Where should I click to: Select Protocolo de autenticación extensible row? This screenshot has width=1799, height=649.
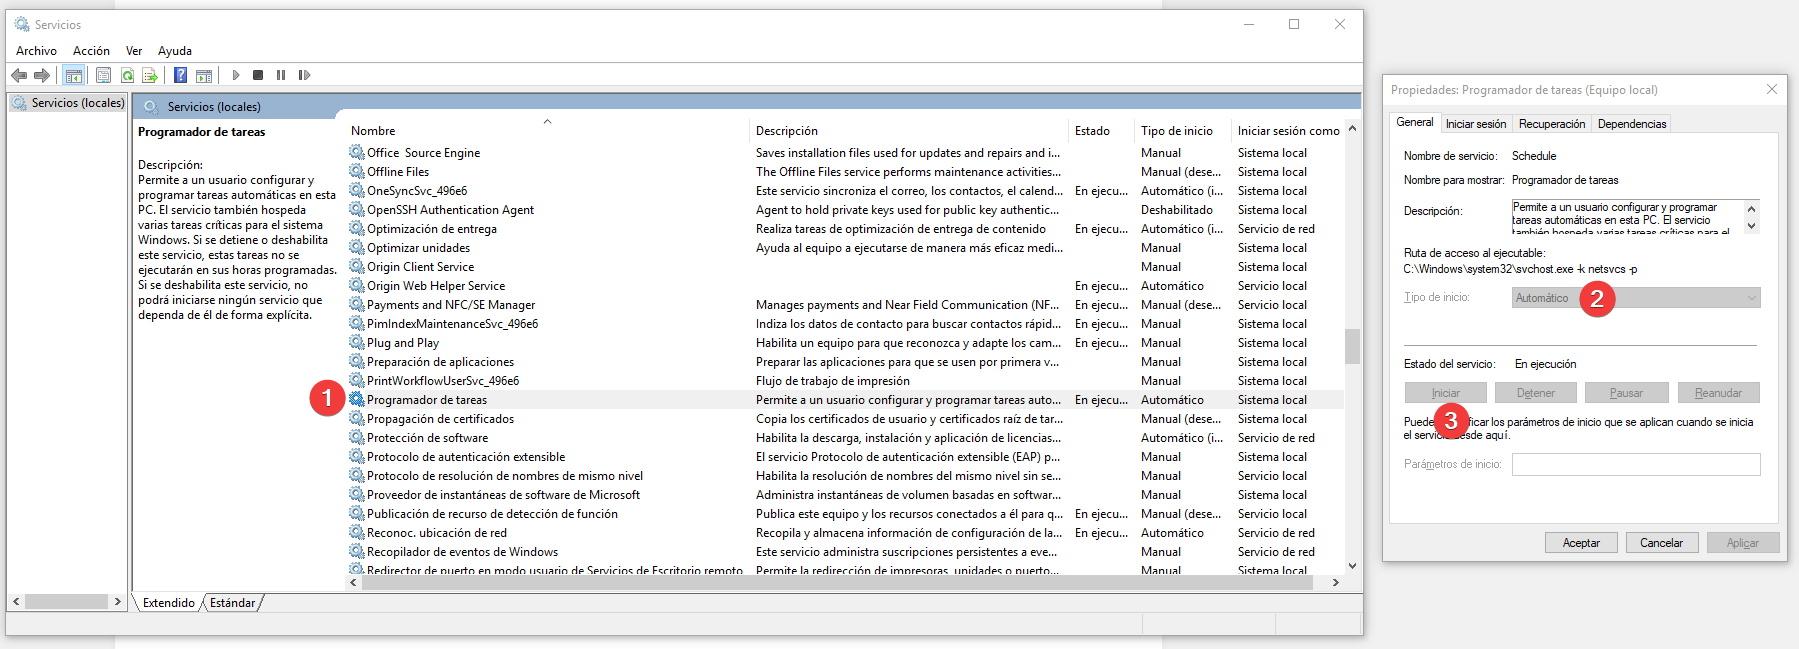pos(845,456)
